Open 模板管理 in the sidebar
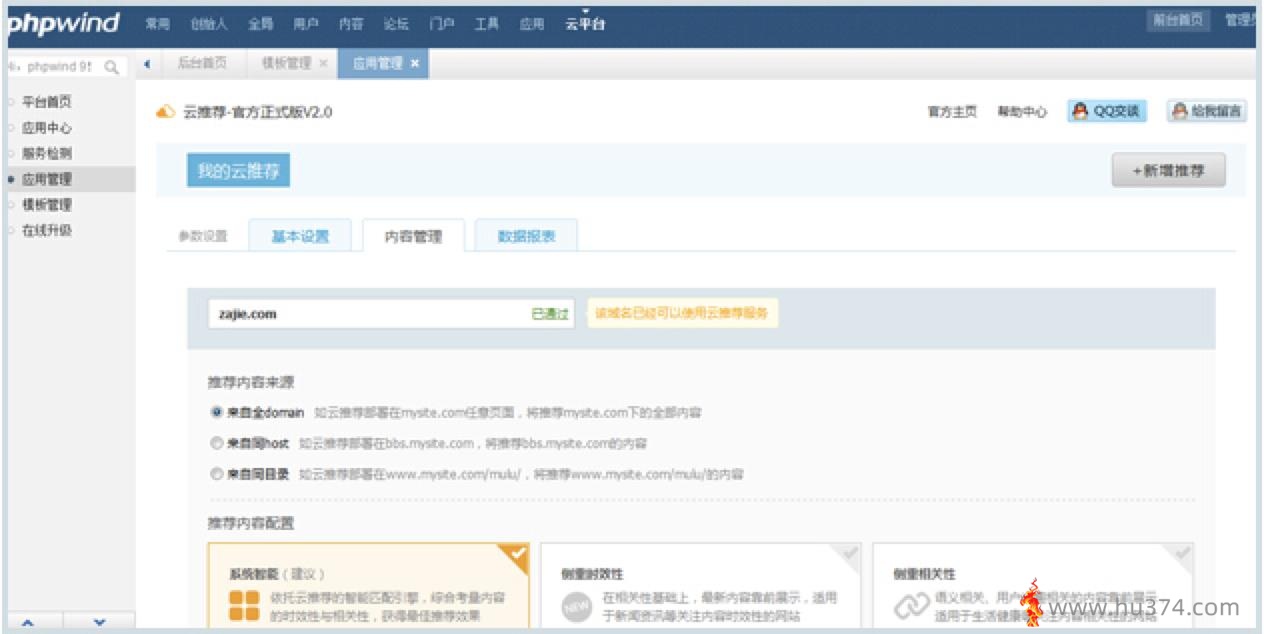Screen dimensions: 1264x634 (x=47, y=205)
